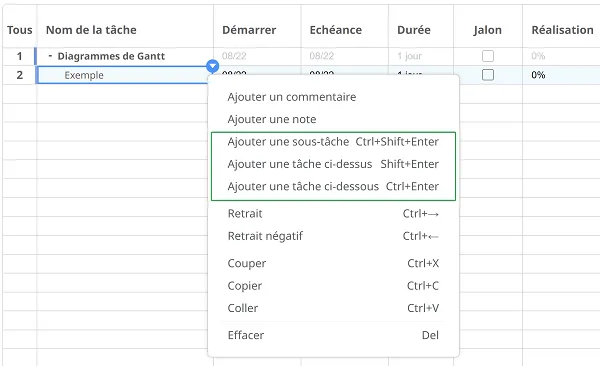600x366 pixels.
Task: Select Ajouter une tâche ci-dessus
Action: [333, 164]
